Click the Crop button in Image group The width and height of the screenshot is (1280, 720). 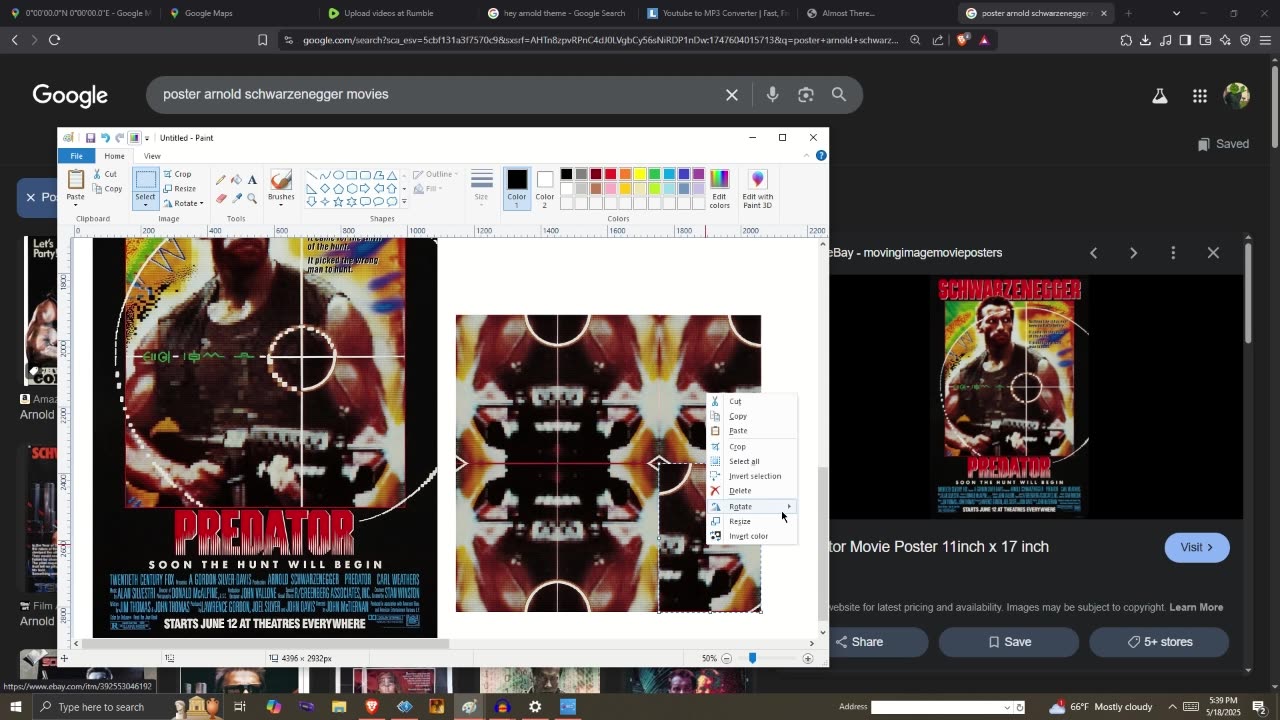(177, 174)
